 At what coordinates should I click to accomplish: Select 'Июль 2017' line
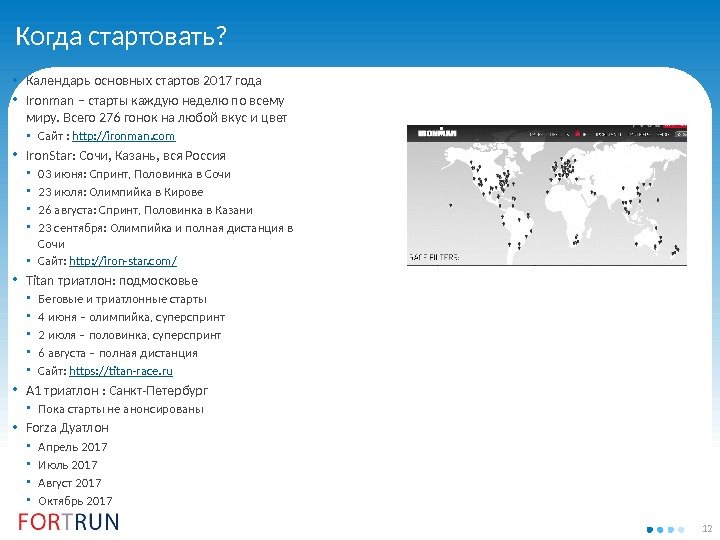click(68, 465)
